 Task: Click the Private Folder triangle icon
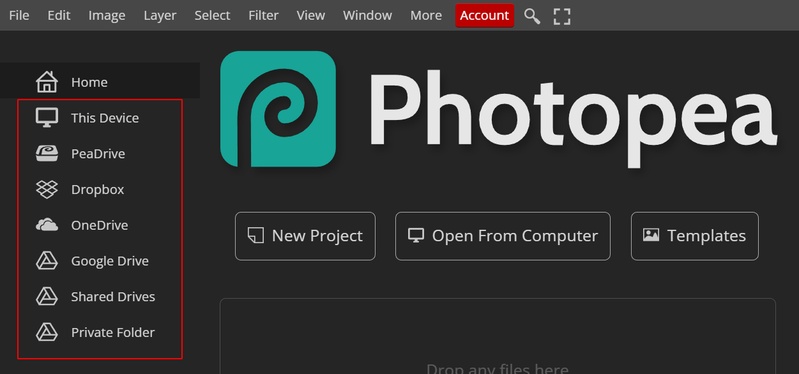coord(47,332)
